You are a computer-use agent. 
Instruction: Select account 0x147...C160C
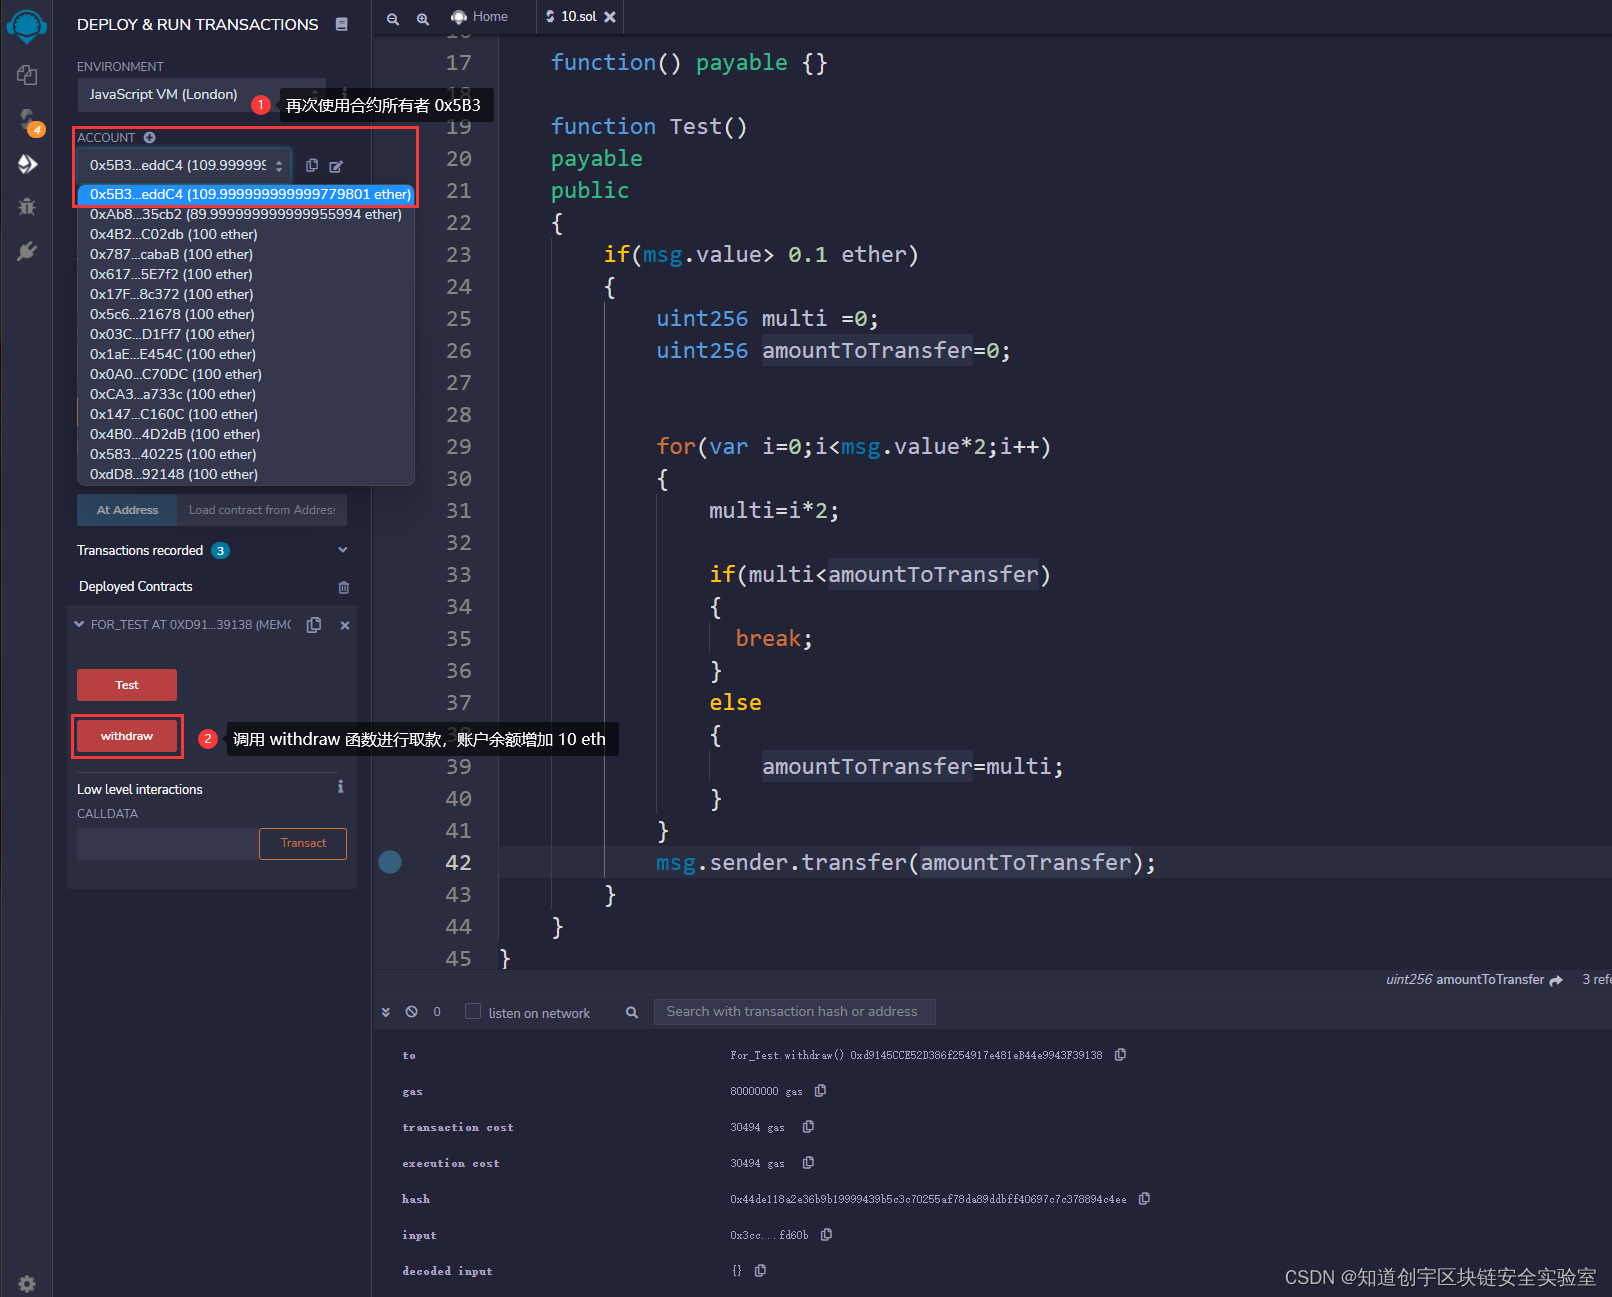click(x=247, y=414)
